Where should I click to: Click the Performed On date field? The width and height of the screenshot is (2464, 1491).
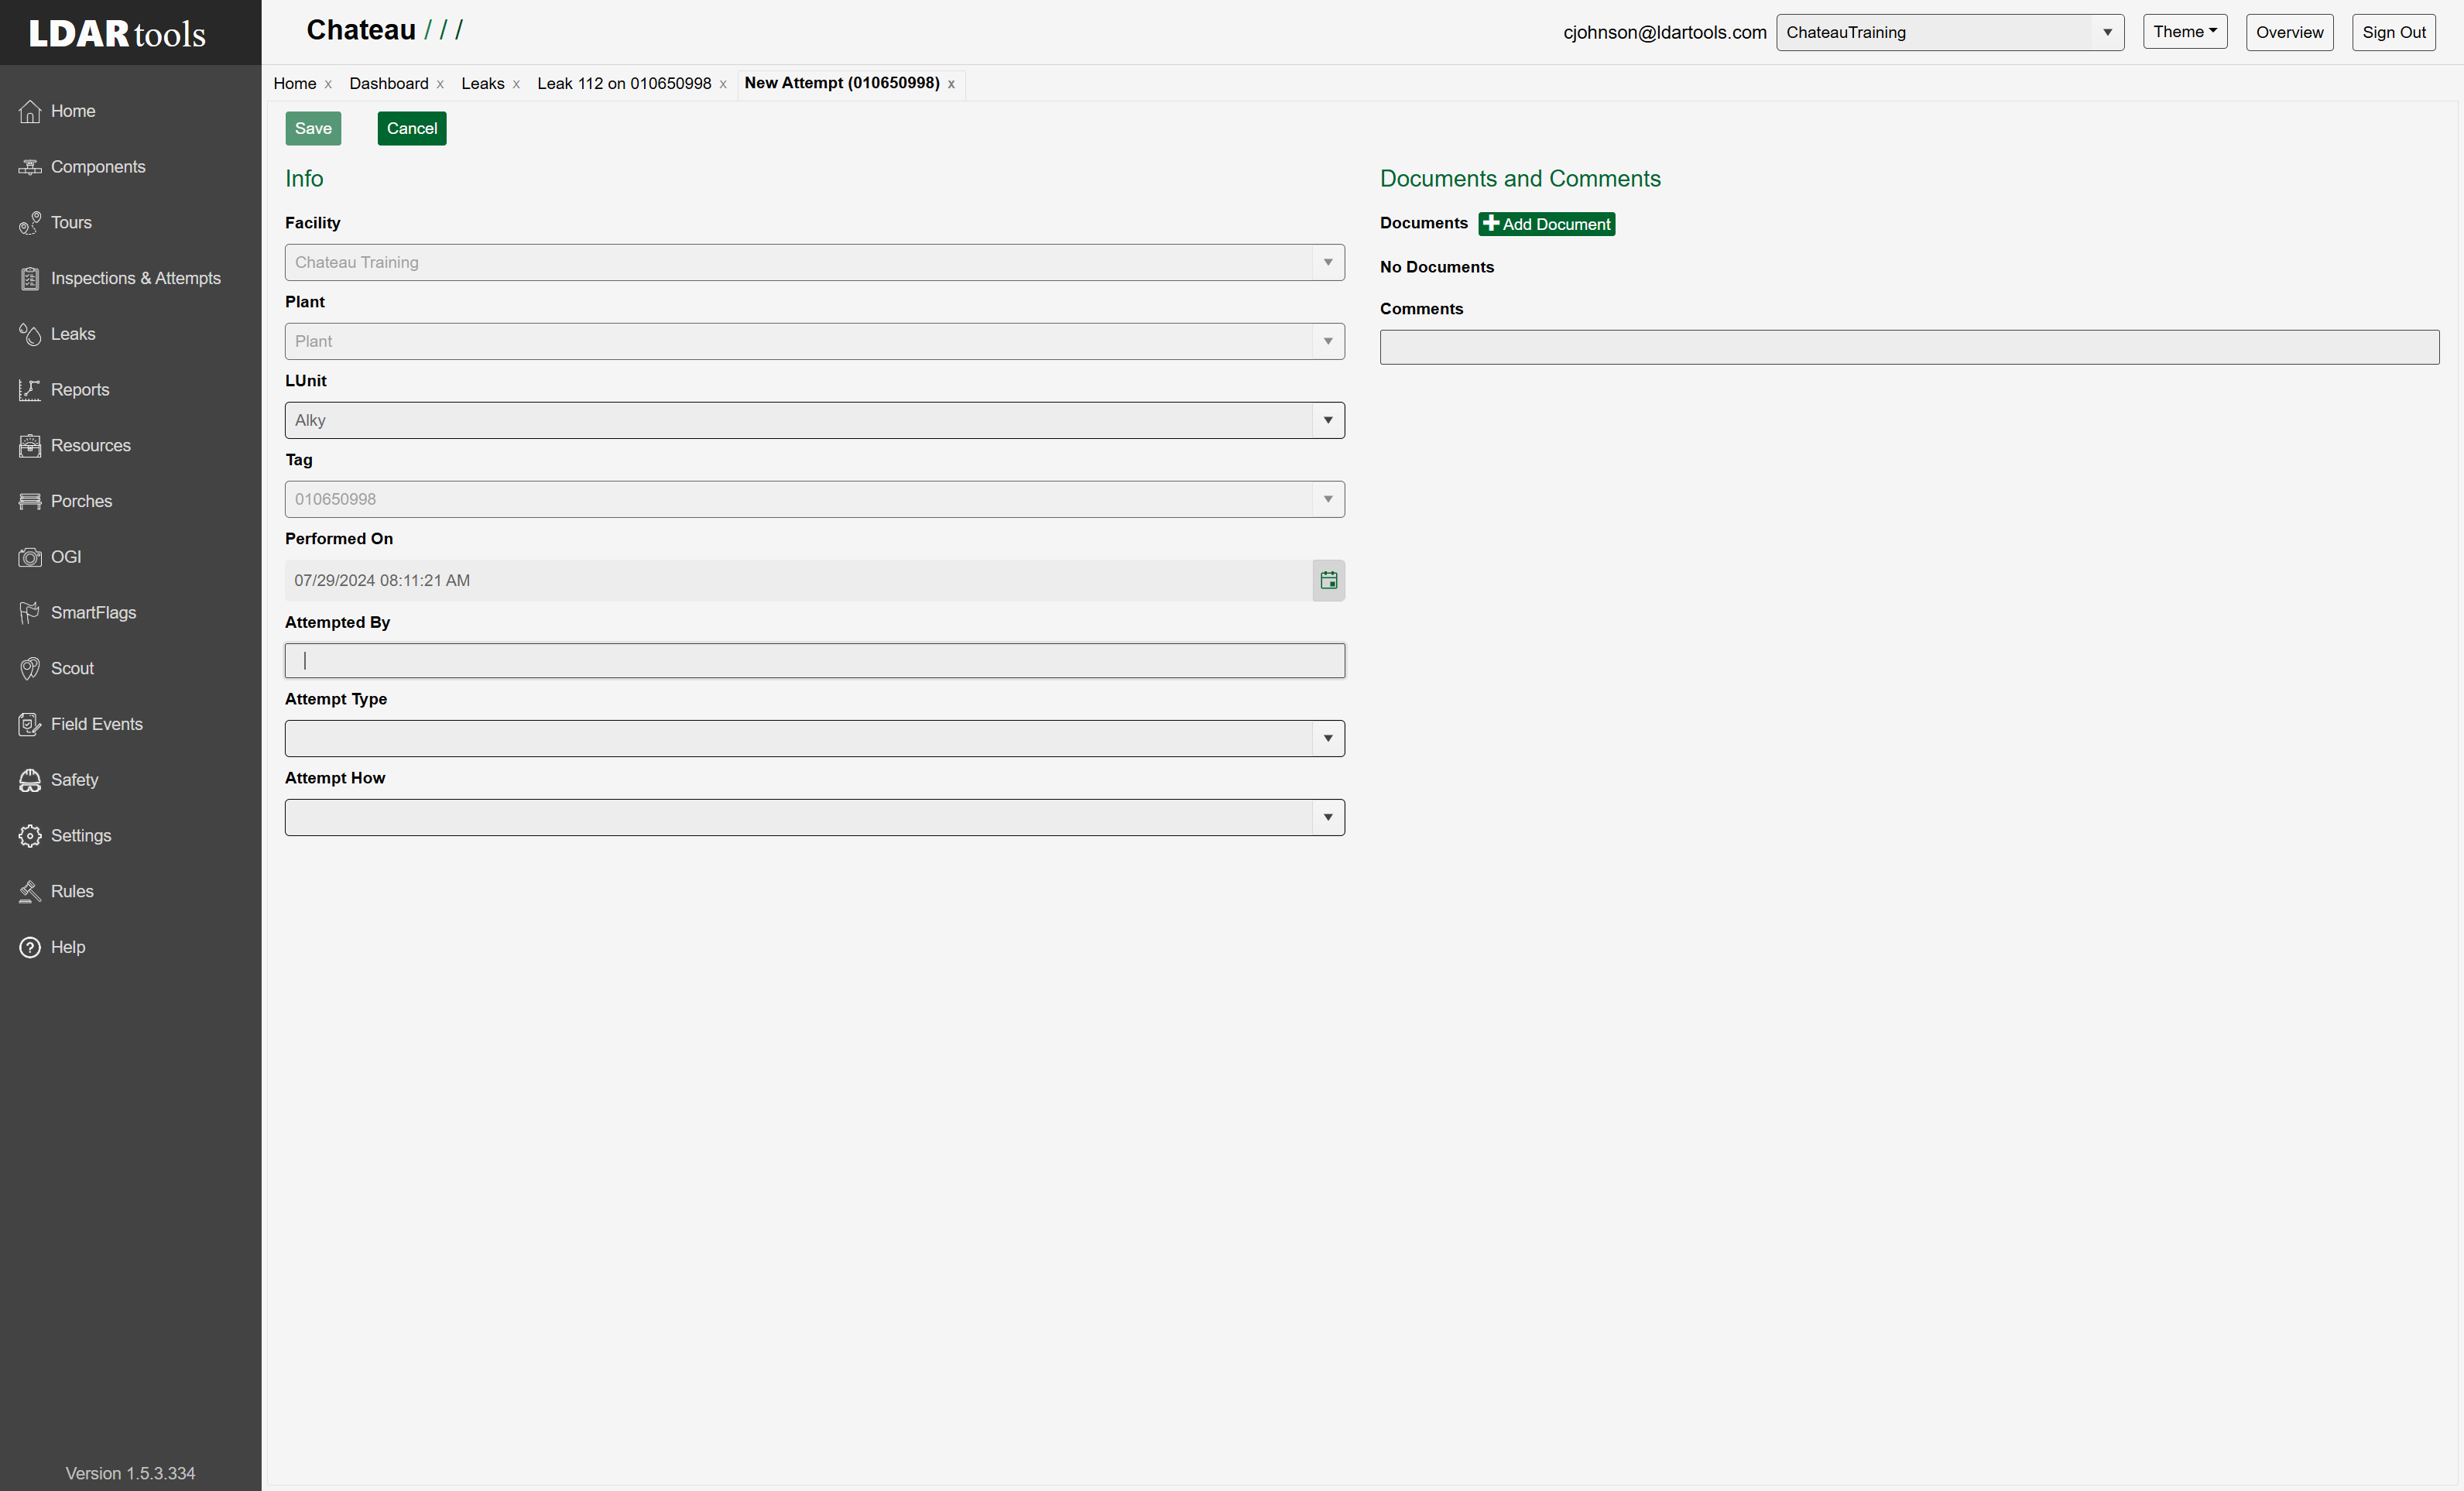(798, 581)
